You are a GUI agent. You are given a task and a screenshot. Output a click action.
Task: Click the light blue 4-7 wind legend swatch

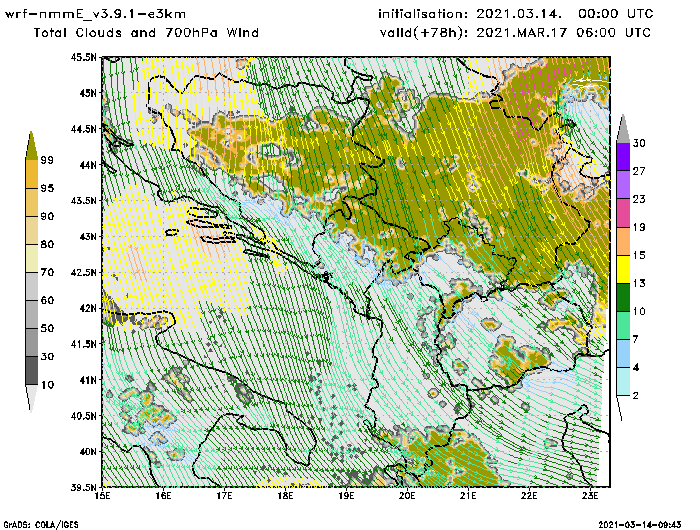(623, 354)
